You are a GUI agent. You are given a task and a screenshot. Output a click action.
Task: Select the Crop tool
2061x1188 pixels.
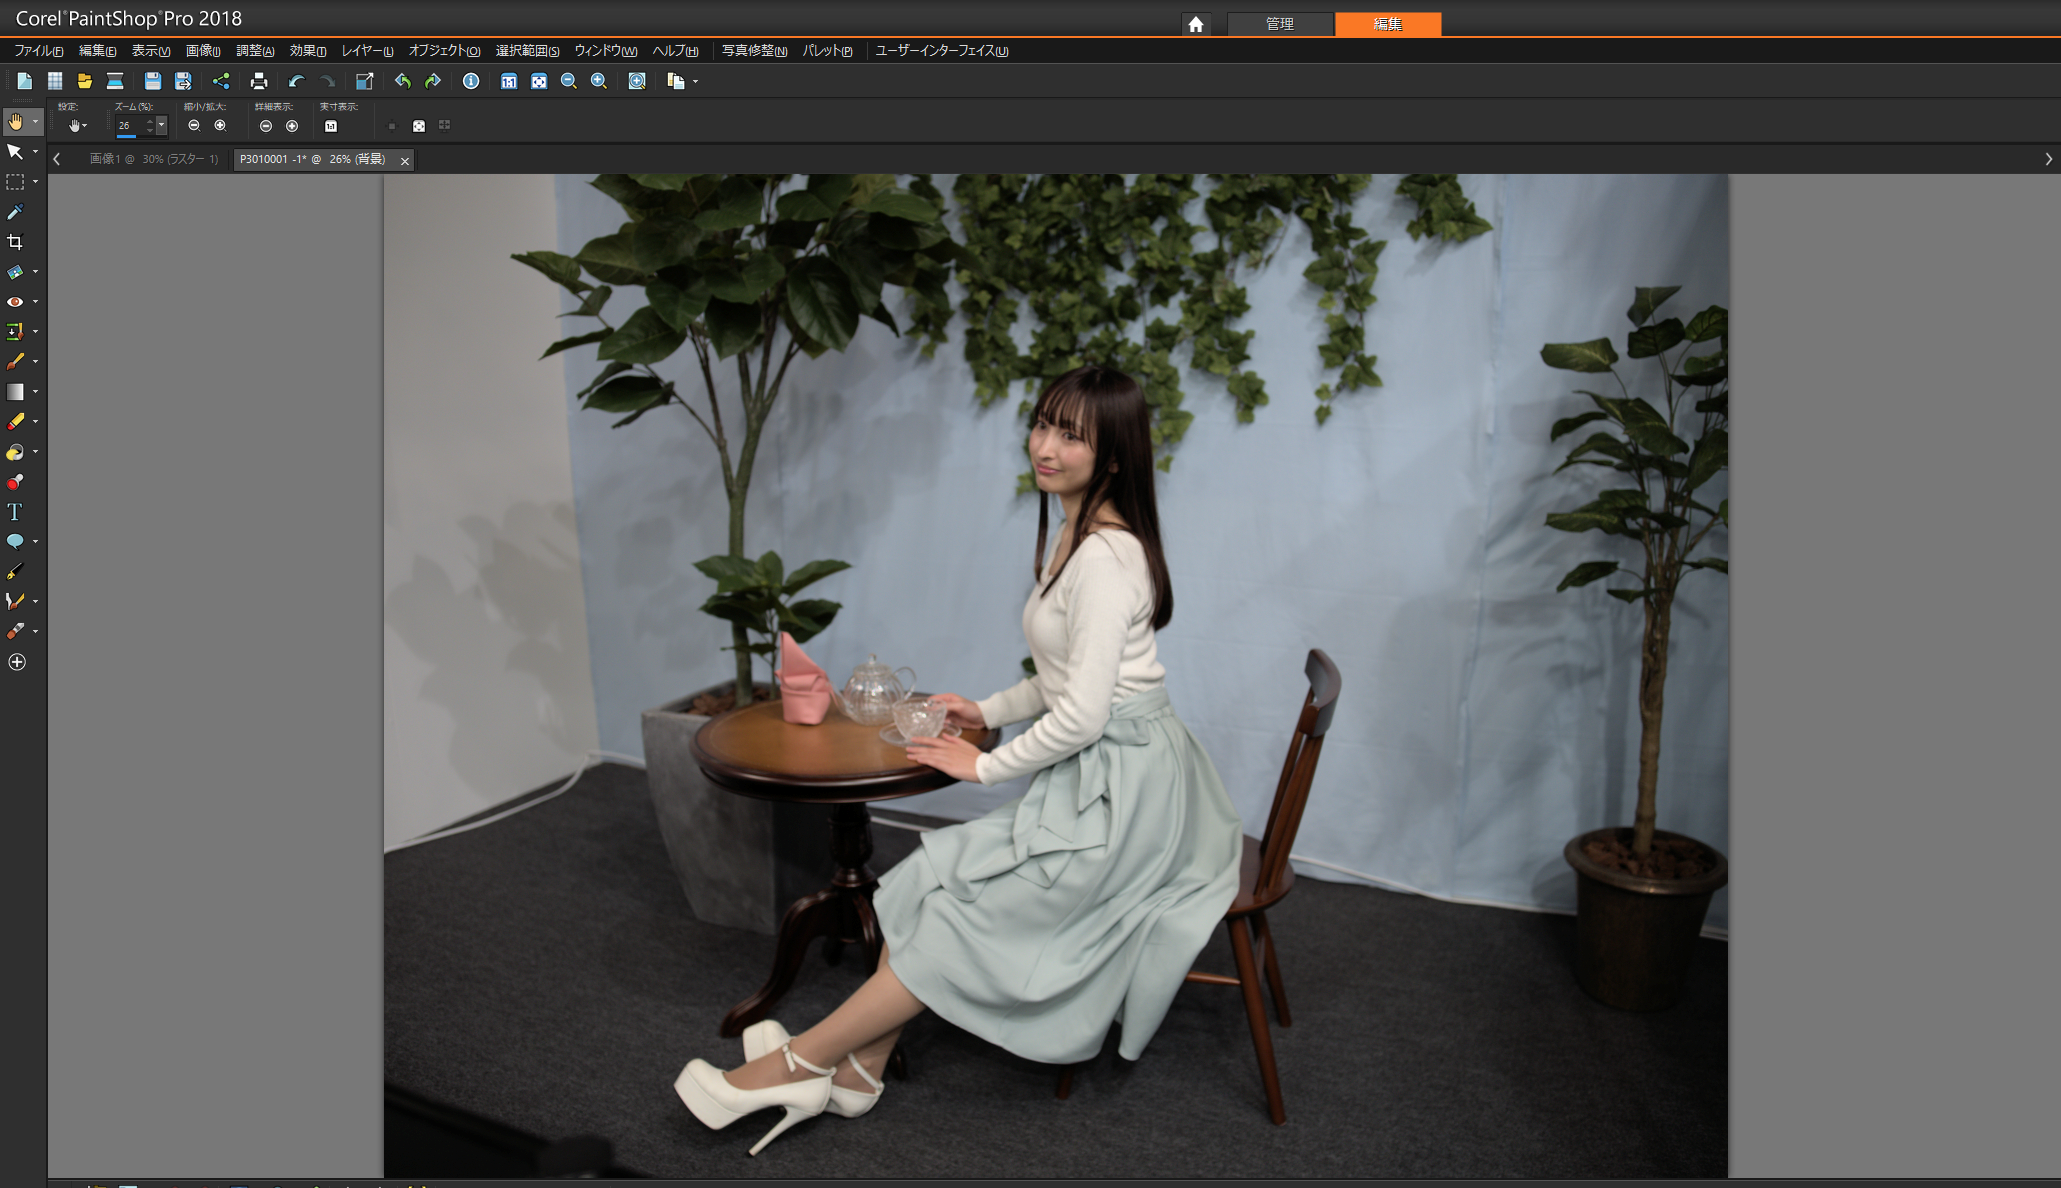(x=15, y=242)
